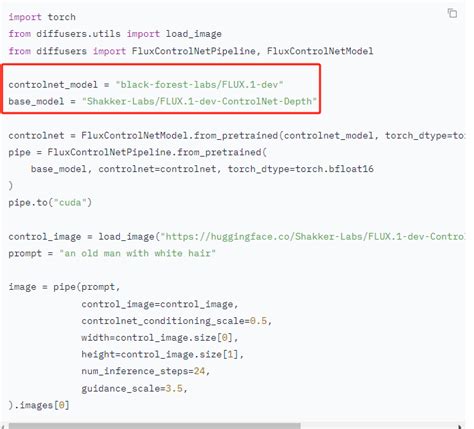Click the ").images[0]" line
This screenshot has width=474, height=429.
pyautogui.click(x=39, y=405)
